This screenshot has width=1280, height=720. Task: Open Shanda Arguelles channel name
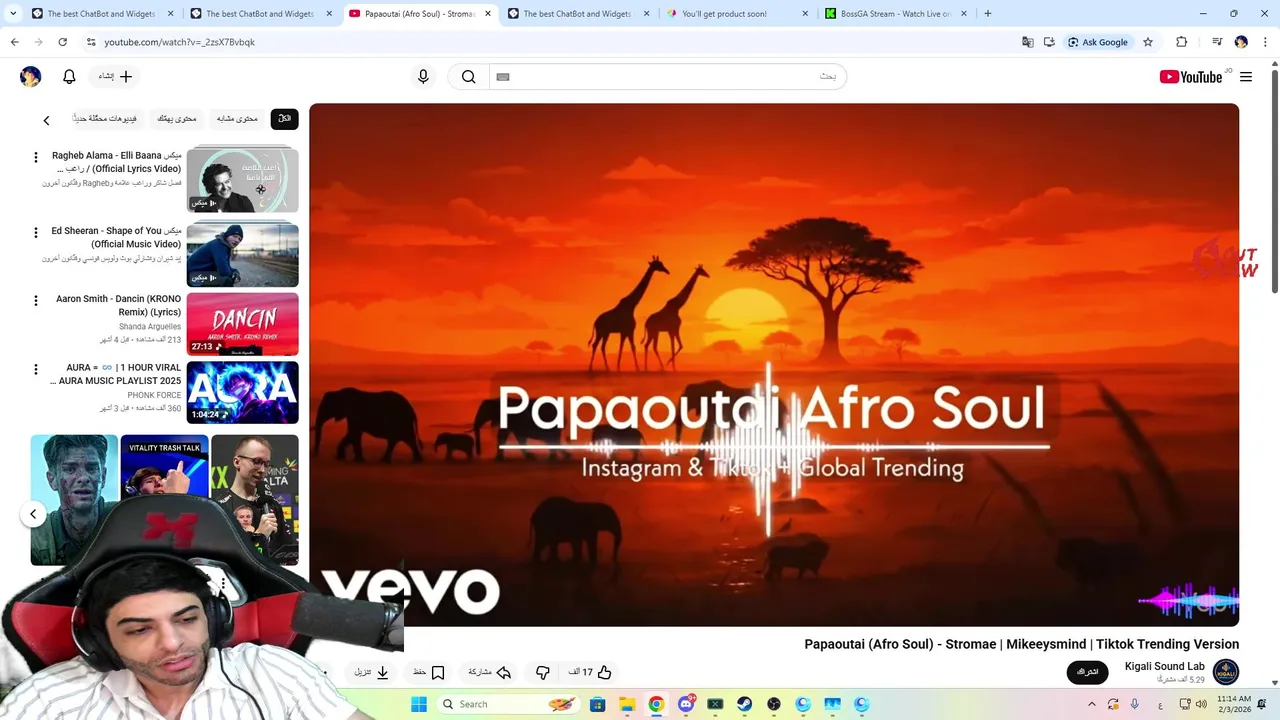click(150, 327)
